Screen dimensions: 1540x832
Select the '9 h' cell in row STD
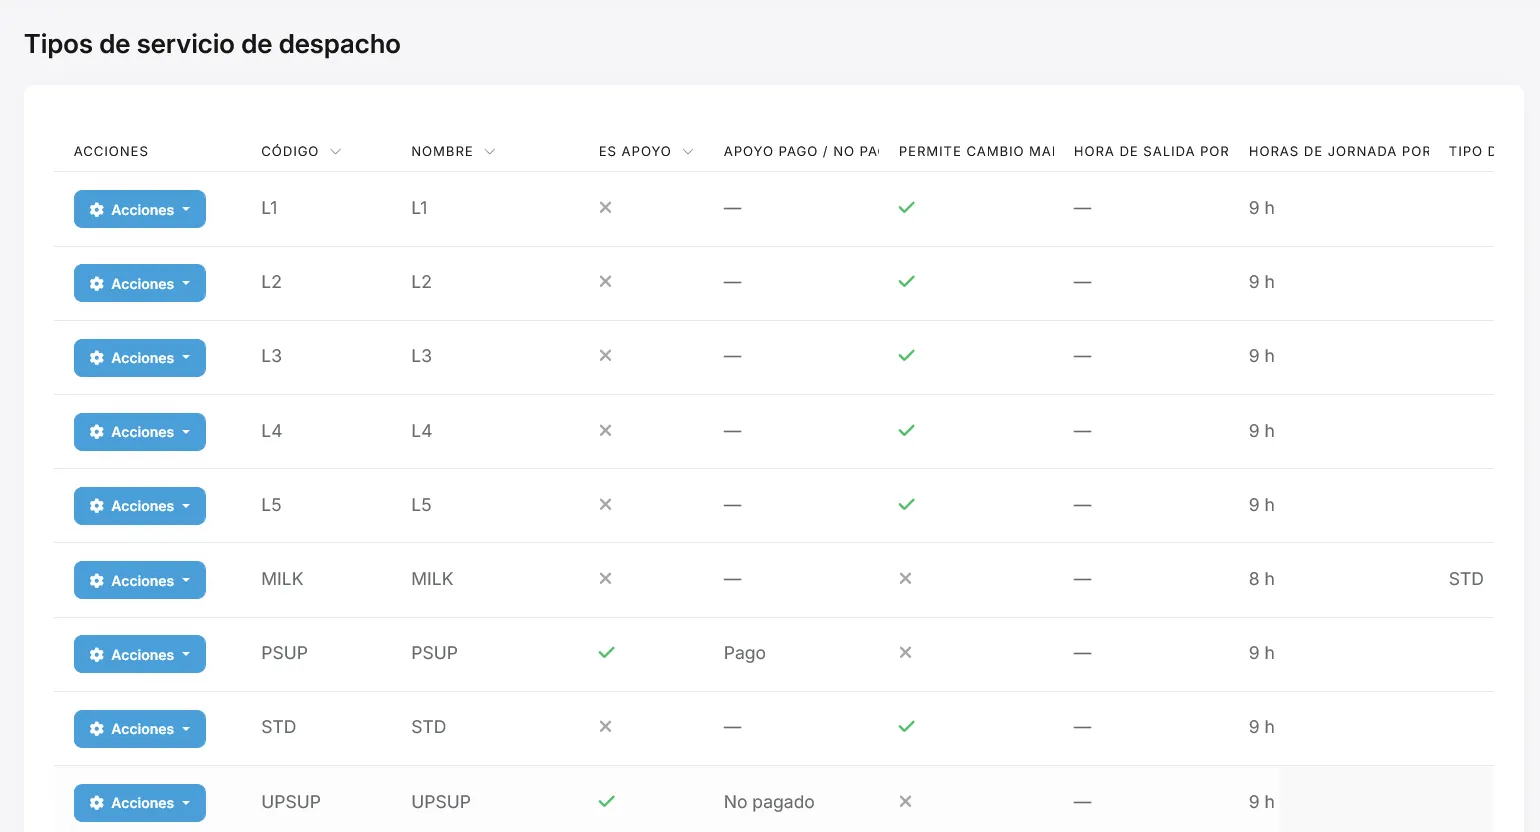click(x=1262, y=727)
